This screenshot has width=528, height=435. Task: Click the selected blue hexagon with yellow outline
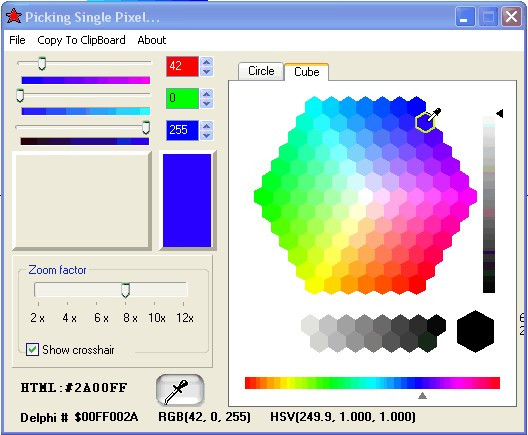(x=426, y=122)
